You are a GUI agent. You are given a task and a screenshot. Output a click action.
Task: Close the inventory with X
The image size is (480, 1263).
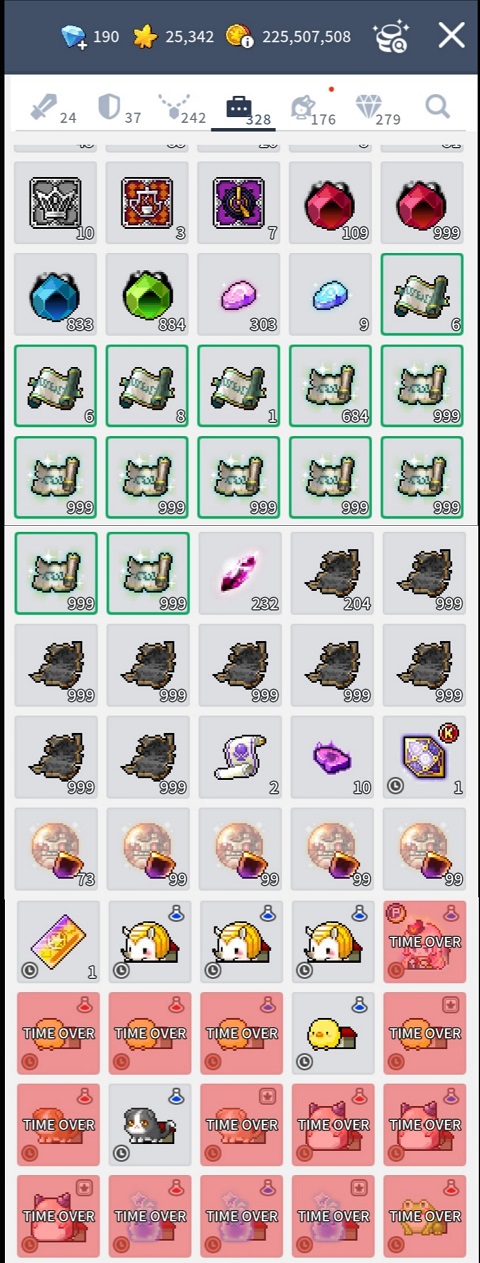451,36
